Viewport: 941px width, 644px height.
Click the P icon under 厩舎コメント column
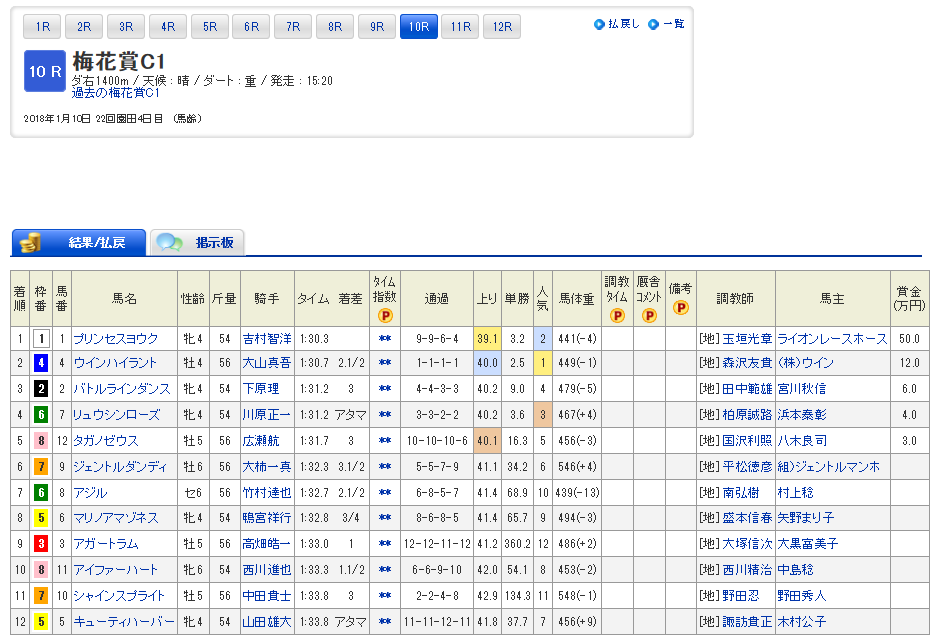tap(649, 316)
